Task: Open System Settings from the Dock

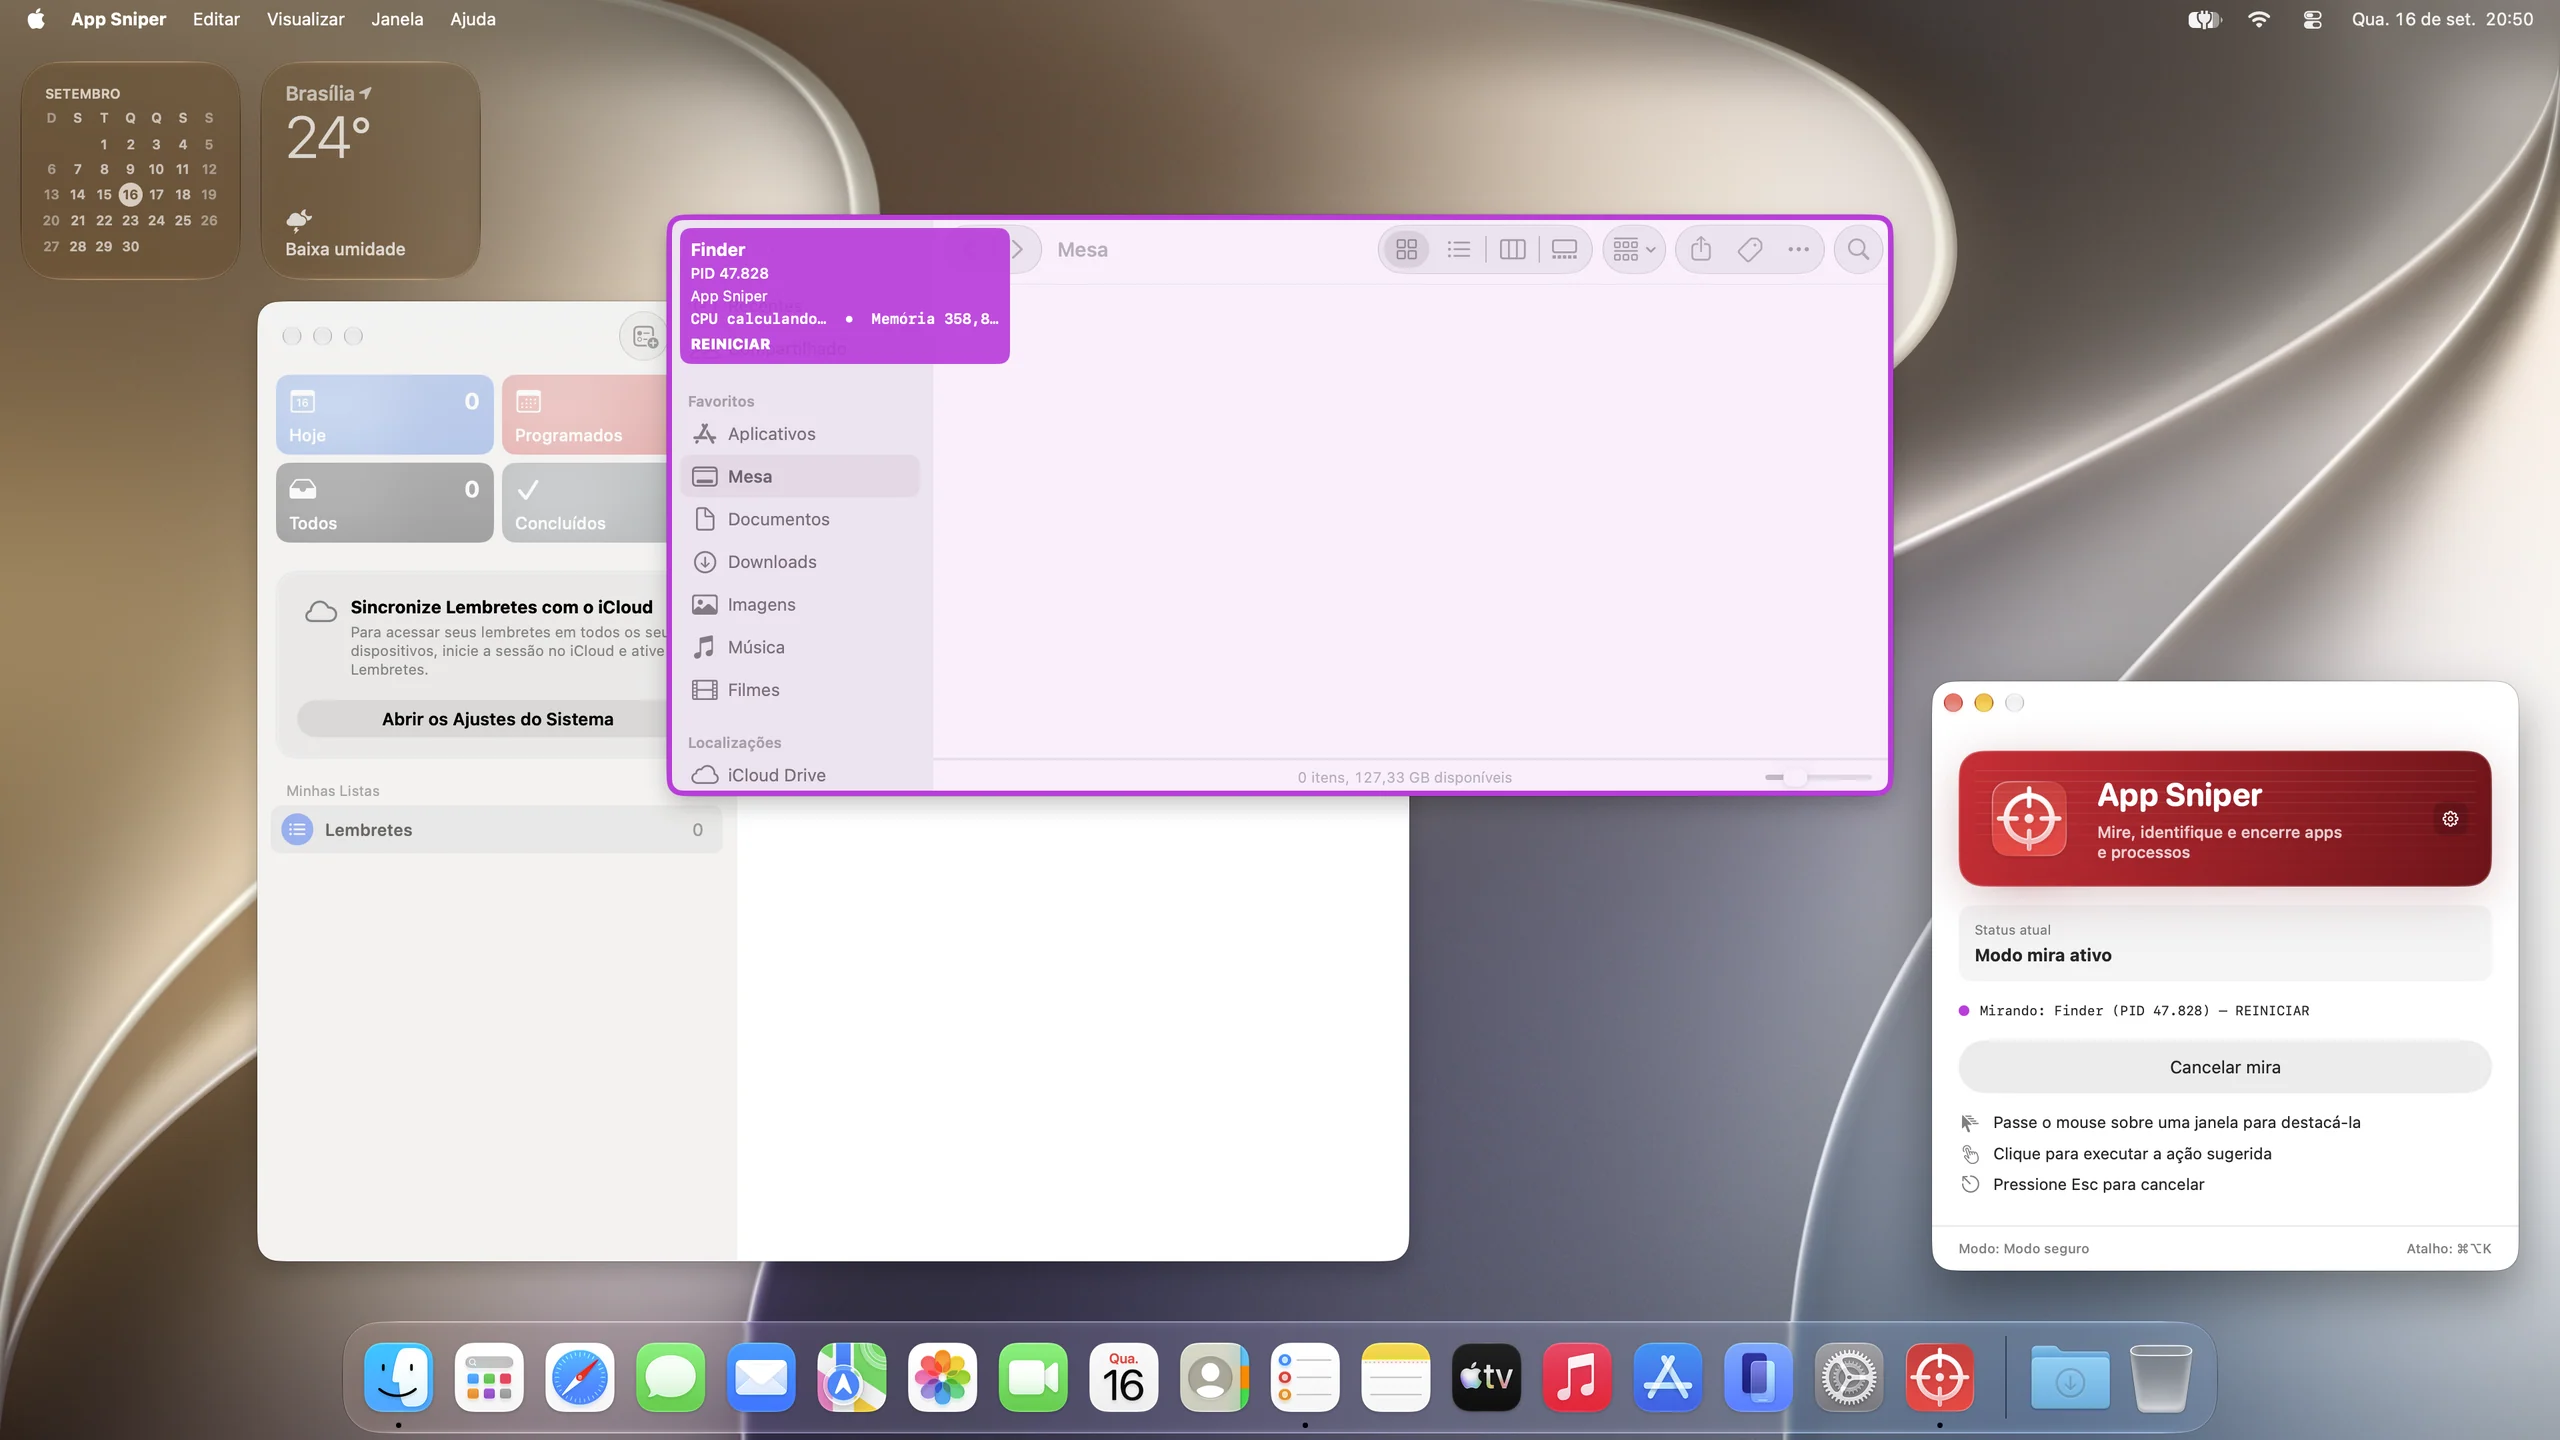Action: (x=1849, y=1377)
